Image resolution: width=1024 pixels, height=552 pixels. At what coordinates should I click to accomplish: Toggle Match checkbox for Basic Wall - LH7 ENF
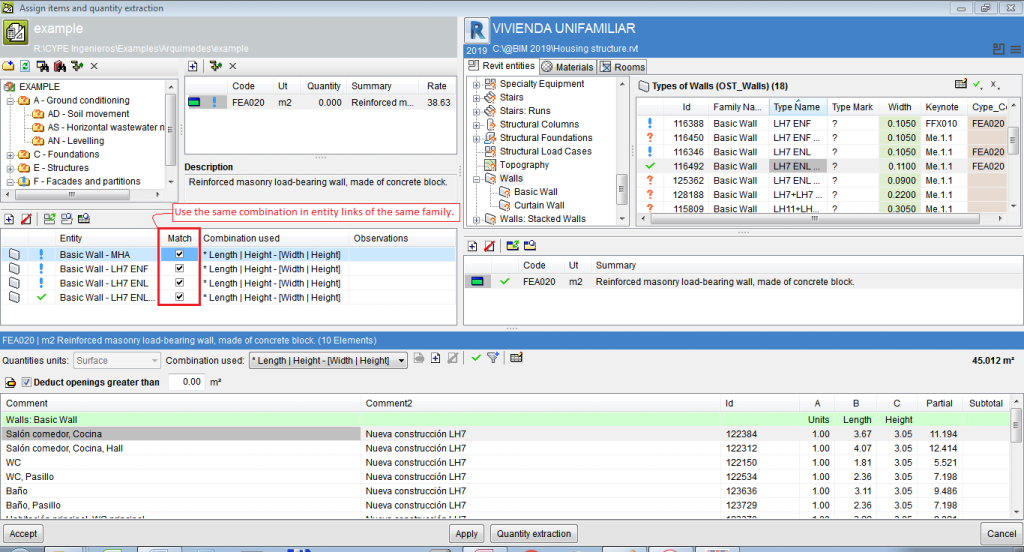click(180, 268)
